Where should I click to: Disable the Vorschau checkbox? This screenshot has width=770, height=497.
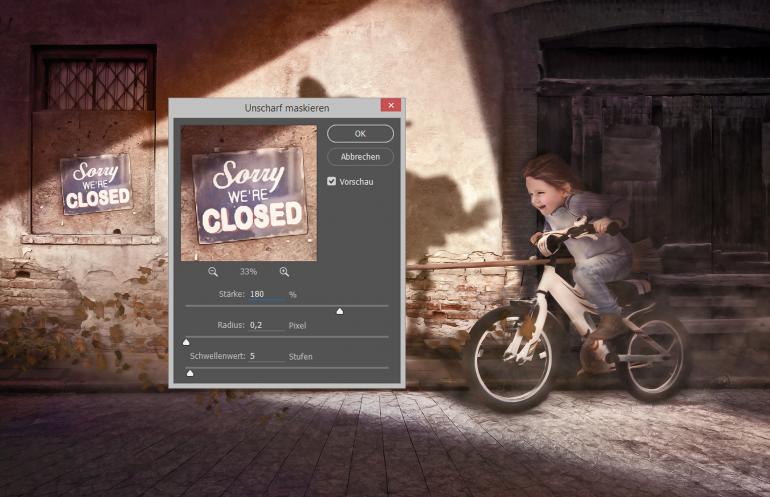point(331,181)
